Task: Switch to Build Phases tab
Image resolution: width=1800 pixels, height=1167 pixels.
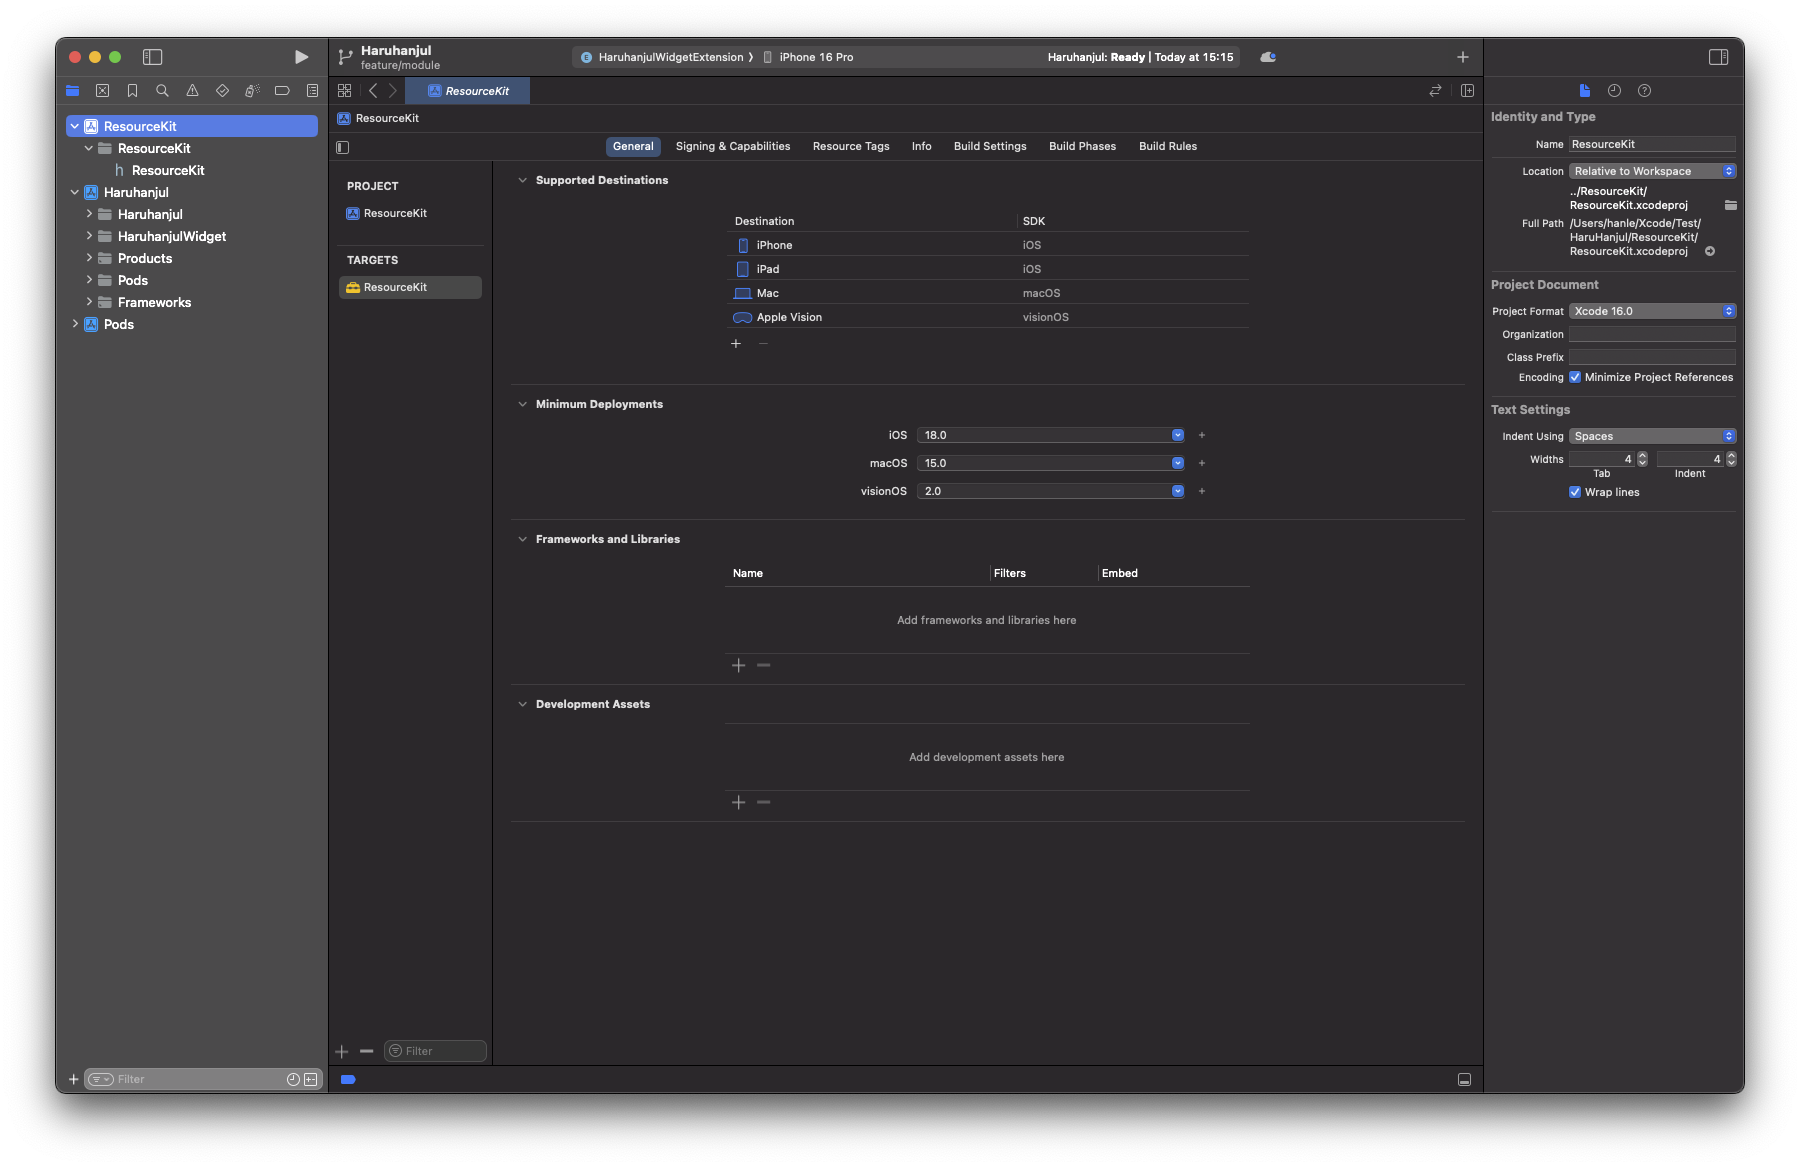Action: [1082, 146]
